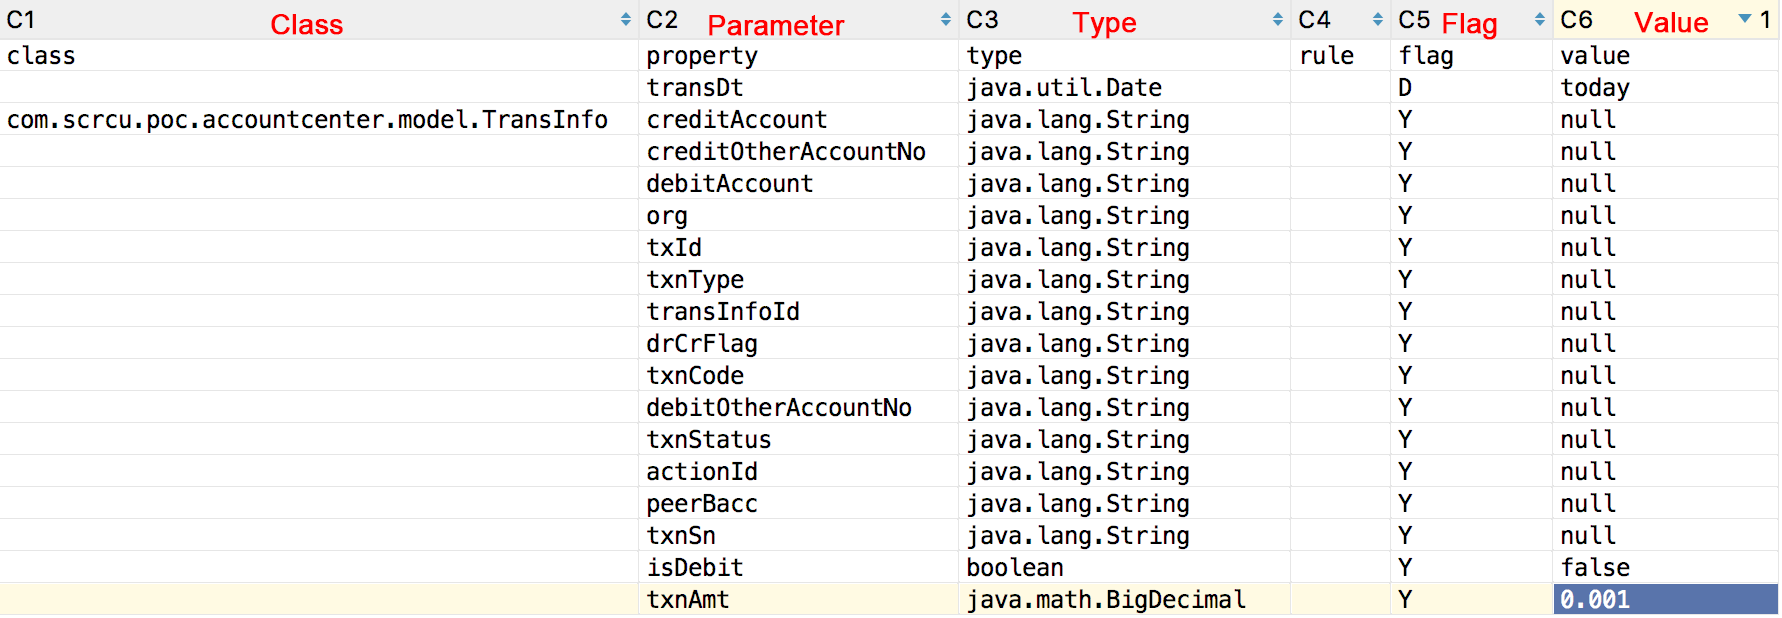The height and width of the screenshot is (618, 1782).
Task: Click the Y flag in debitAccount row
Action: 1472,183
